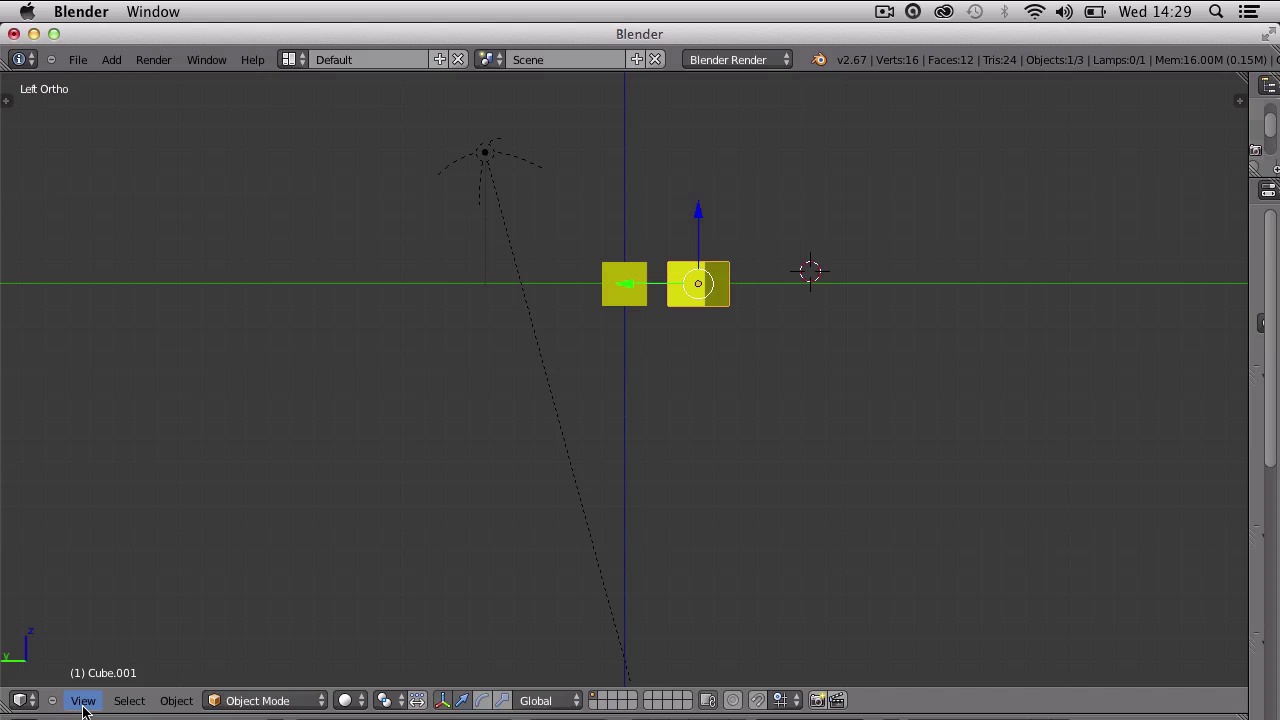The height and width of the screenshot is (720, 1280).
Task: Click the Scene name field
Action: 567,60
